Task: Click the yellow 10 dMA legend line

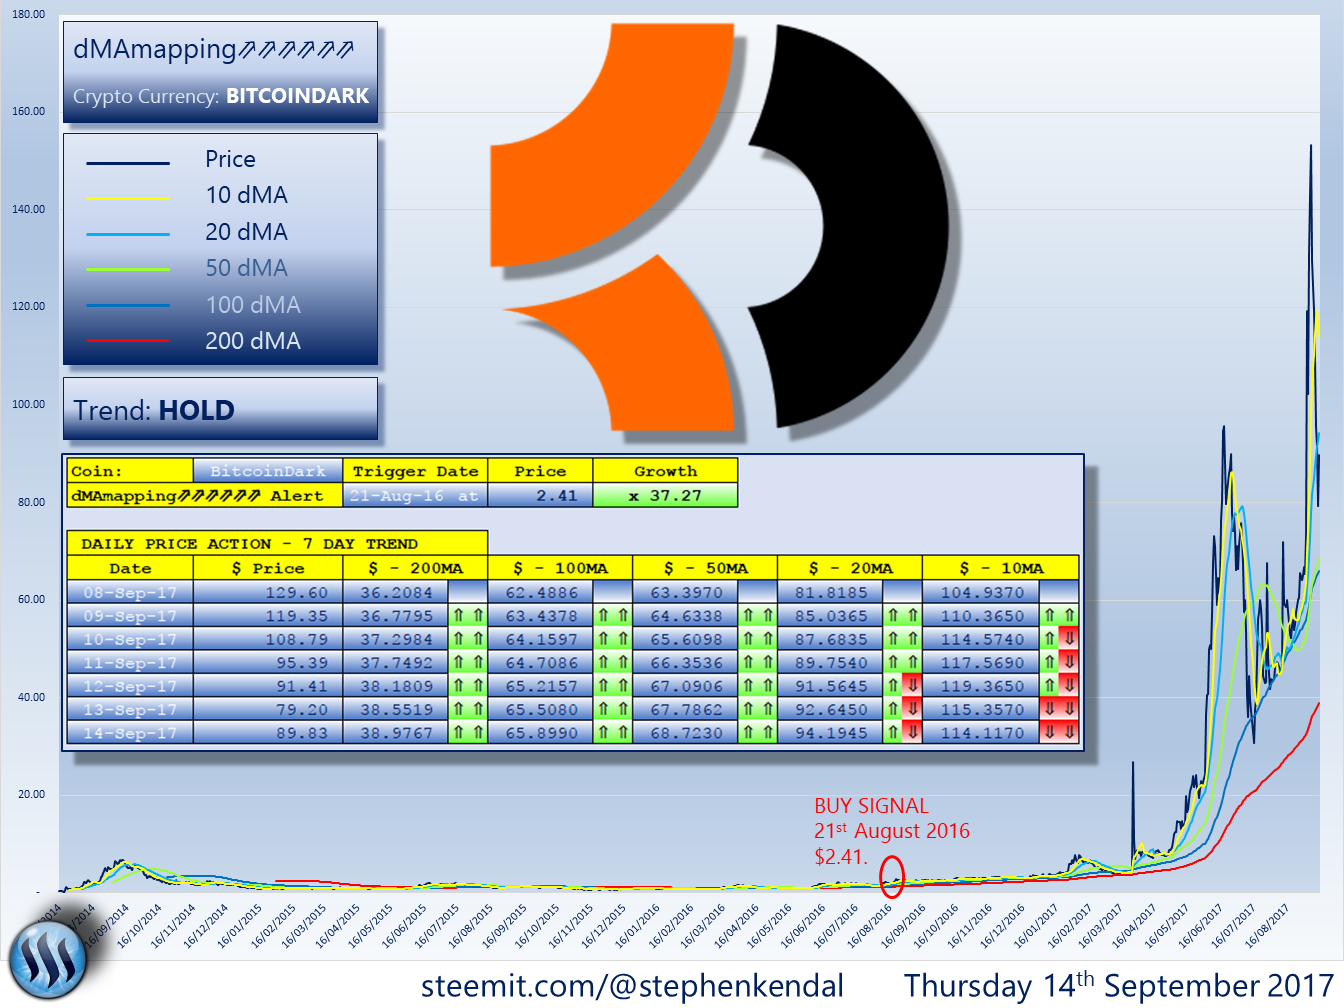Action: (x=128, y=198)
